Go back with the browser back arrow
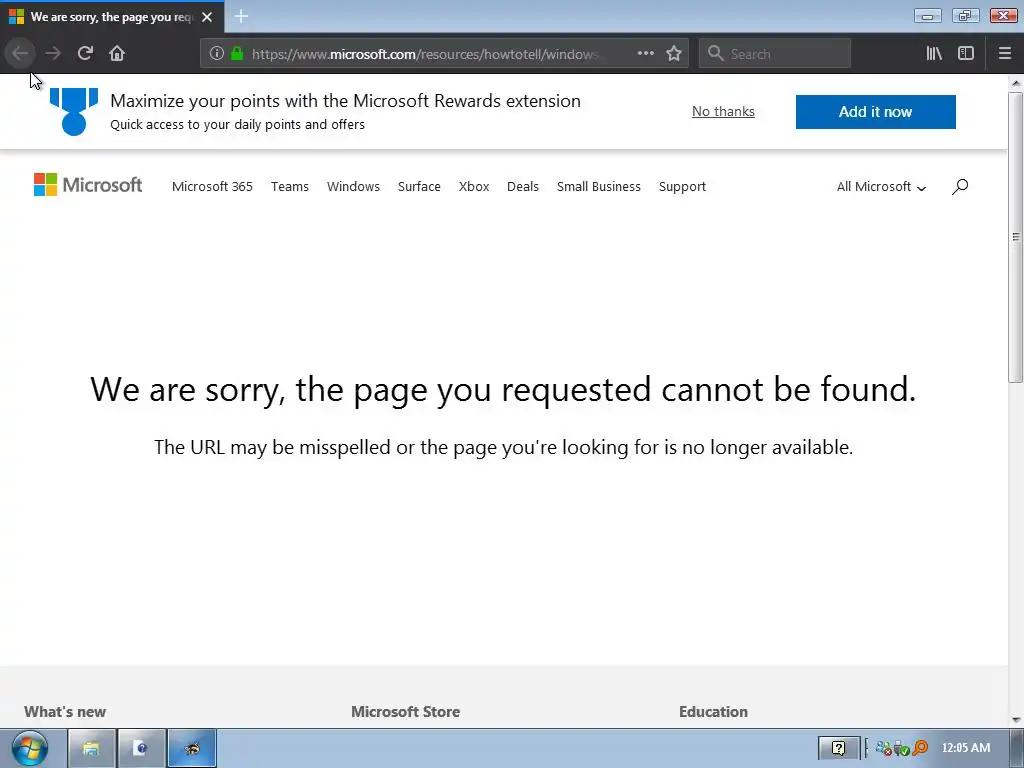The width and height of the screenshot is (1024, 768). click(x=20, y=53)
